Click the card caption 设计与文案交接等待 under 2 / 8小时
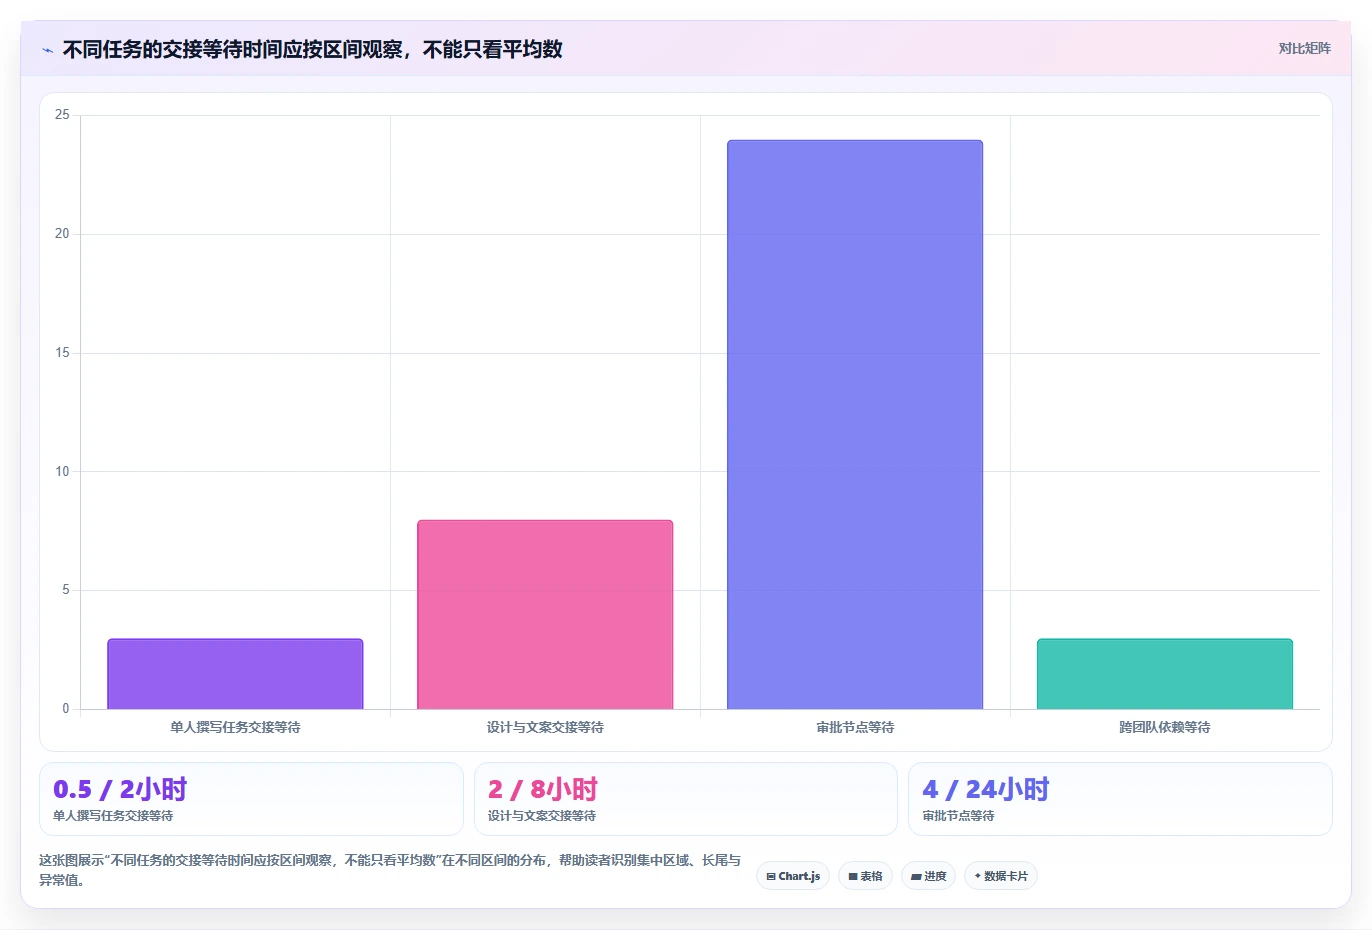This screenshot has height=930, width=1372. tap(542, 816)
